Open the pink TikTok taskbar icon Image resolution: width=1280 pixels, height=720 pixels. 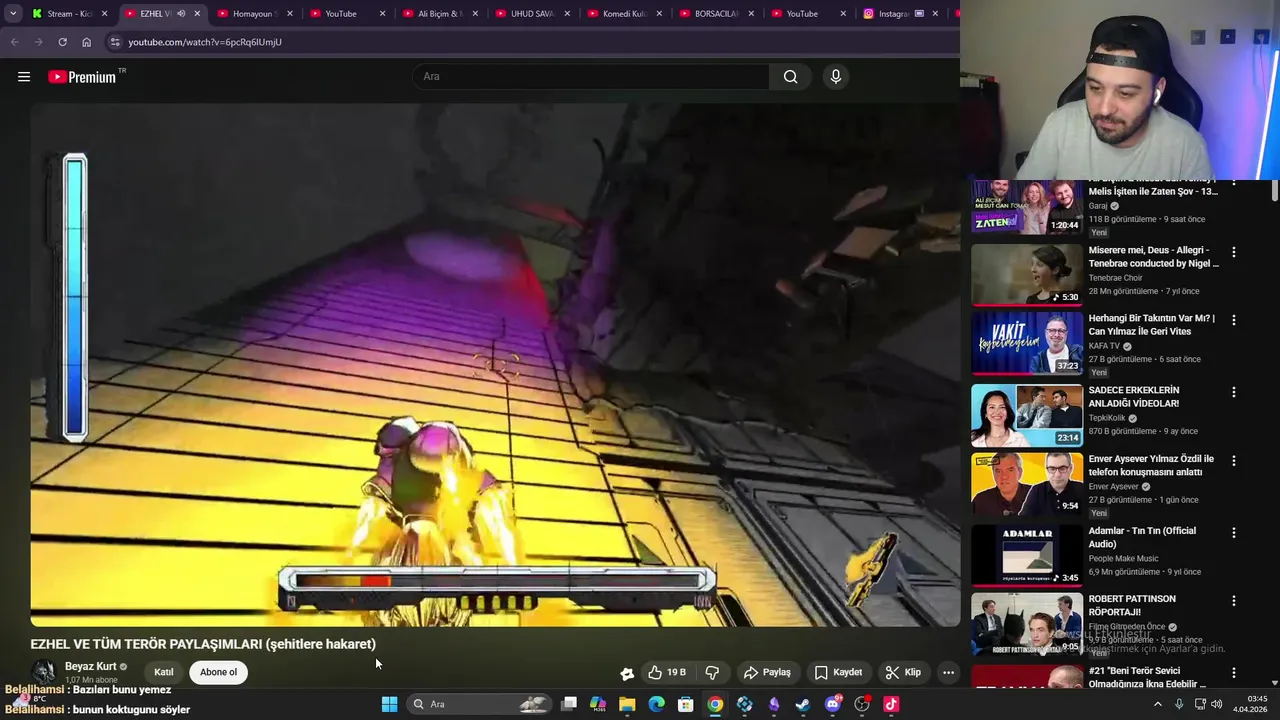point(891,704)
